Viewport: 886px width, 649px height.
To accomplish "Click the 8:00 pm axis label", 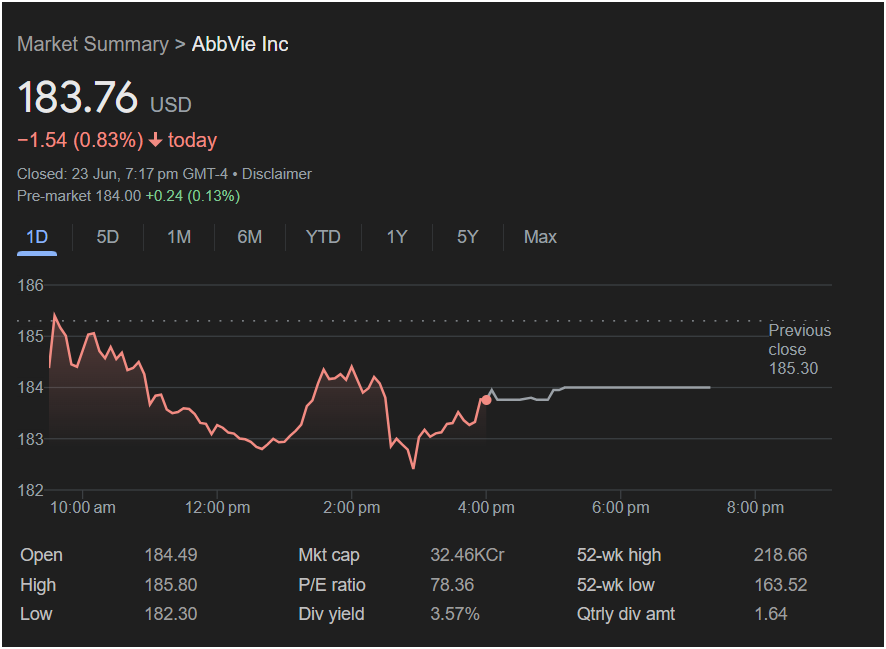I will [755, 507].
